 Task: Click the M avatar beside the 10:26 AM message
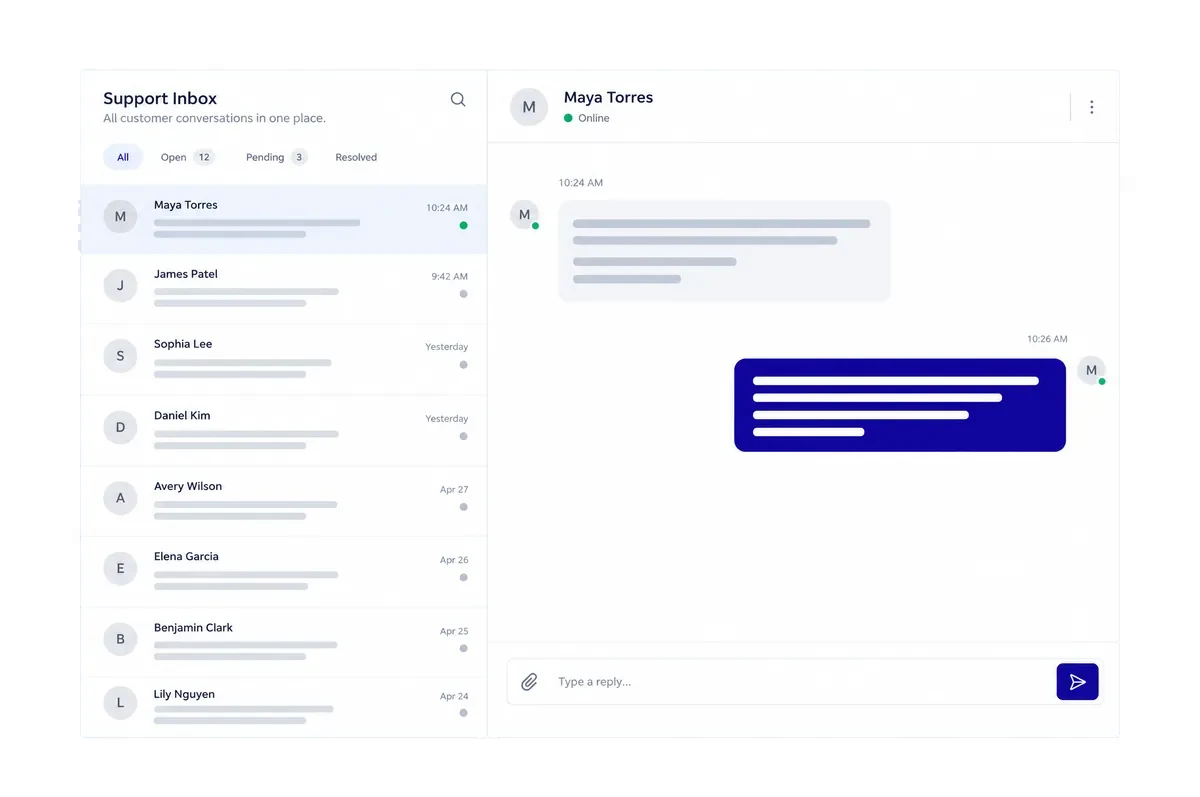pos(1091,370)
